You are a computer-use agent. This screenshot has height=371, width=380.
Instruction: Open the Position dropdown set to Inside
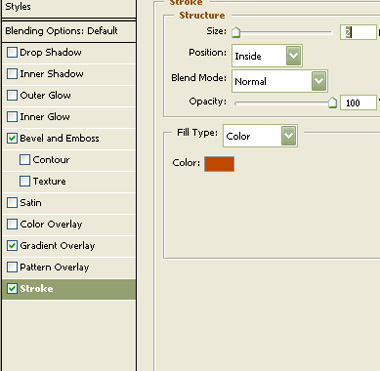(267, 55)
